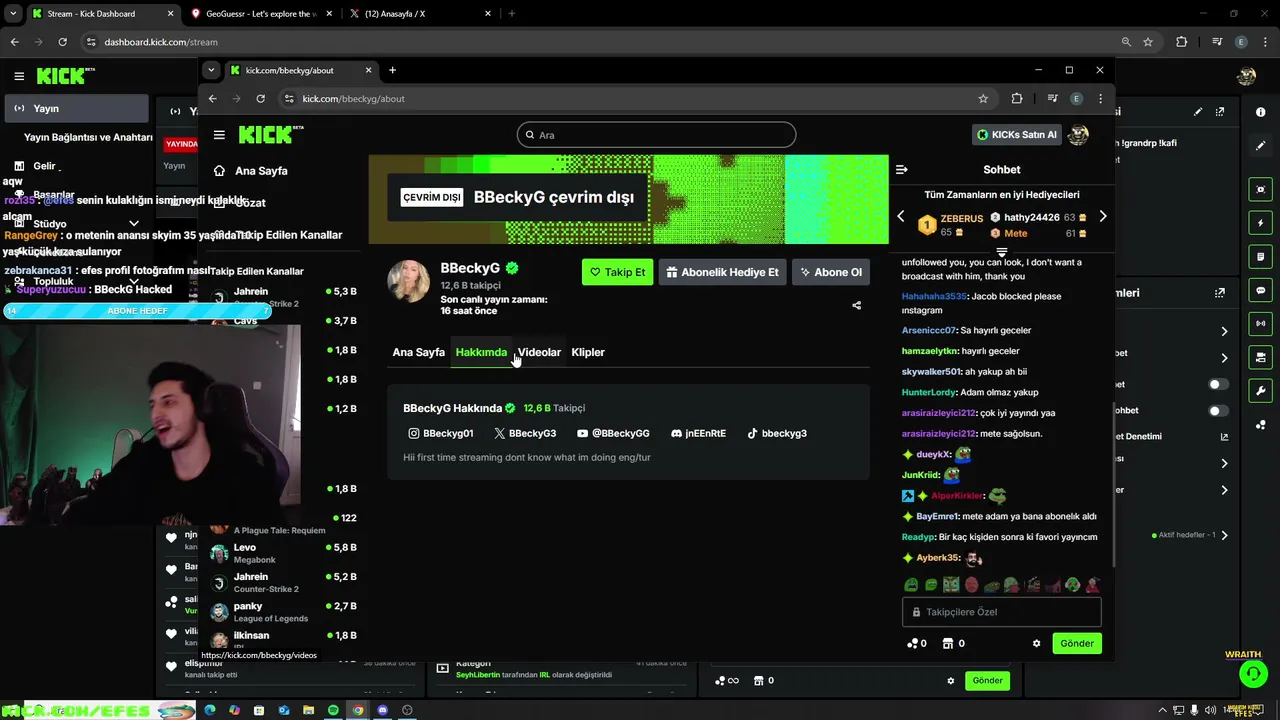The height and width of the screenshot is (720, 1280).
Task: Open the Videolar tab
Action: (539, 352)
